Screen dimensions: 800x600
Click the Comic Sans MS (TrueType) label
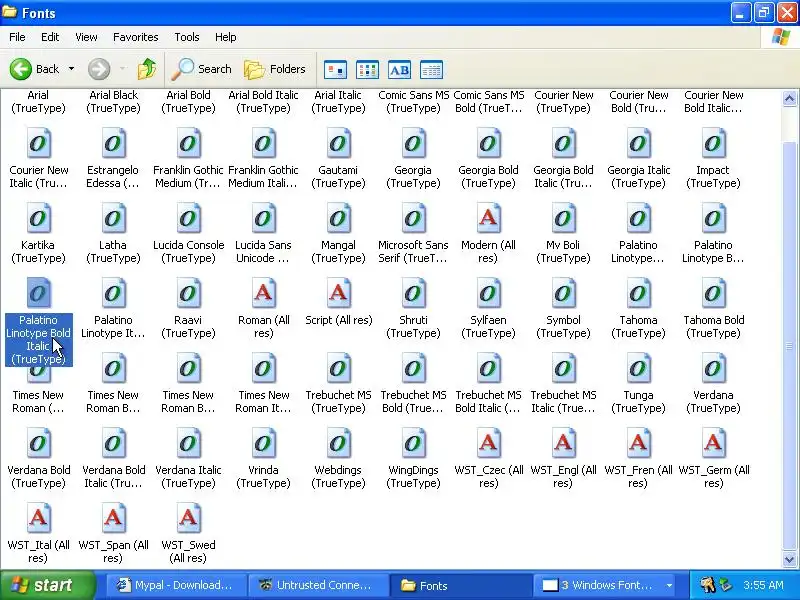(x=414, y=102)
